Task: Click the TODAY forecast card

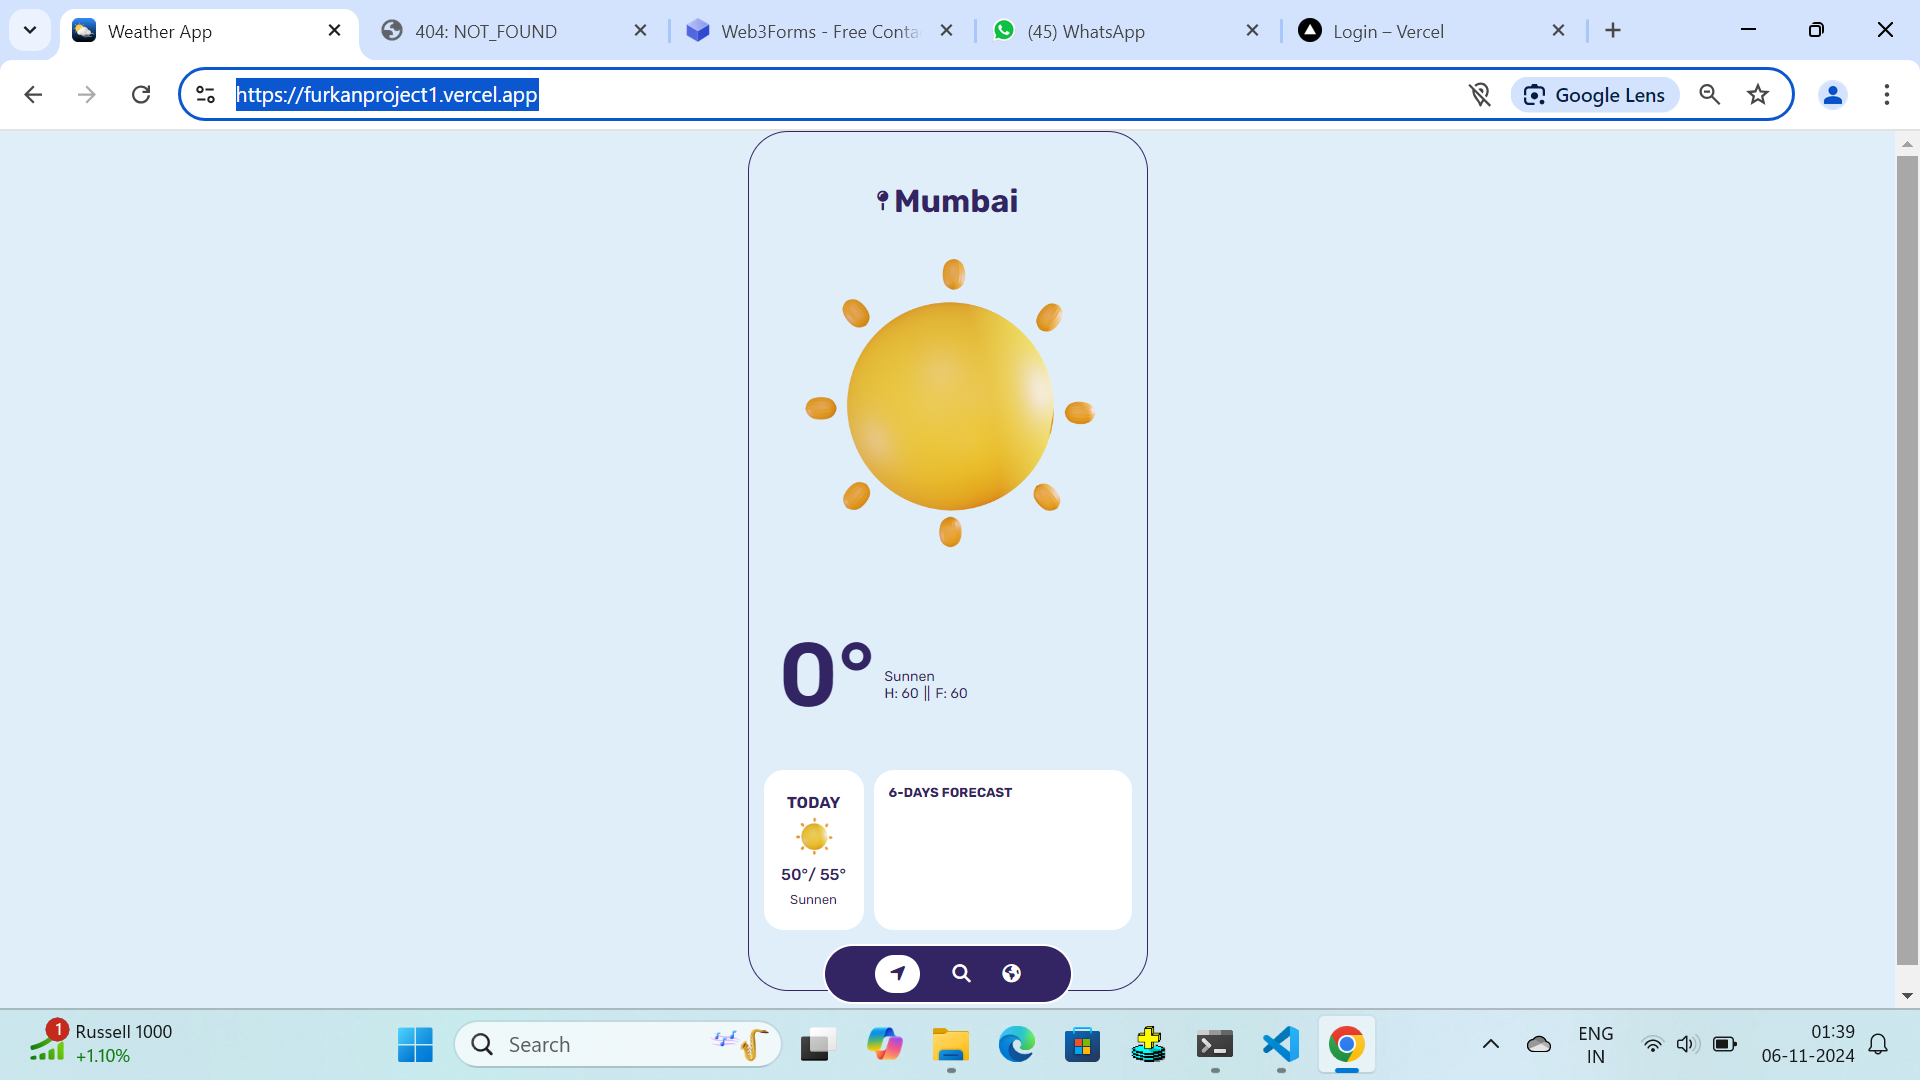Action: [813, 849]
